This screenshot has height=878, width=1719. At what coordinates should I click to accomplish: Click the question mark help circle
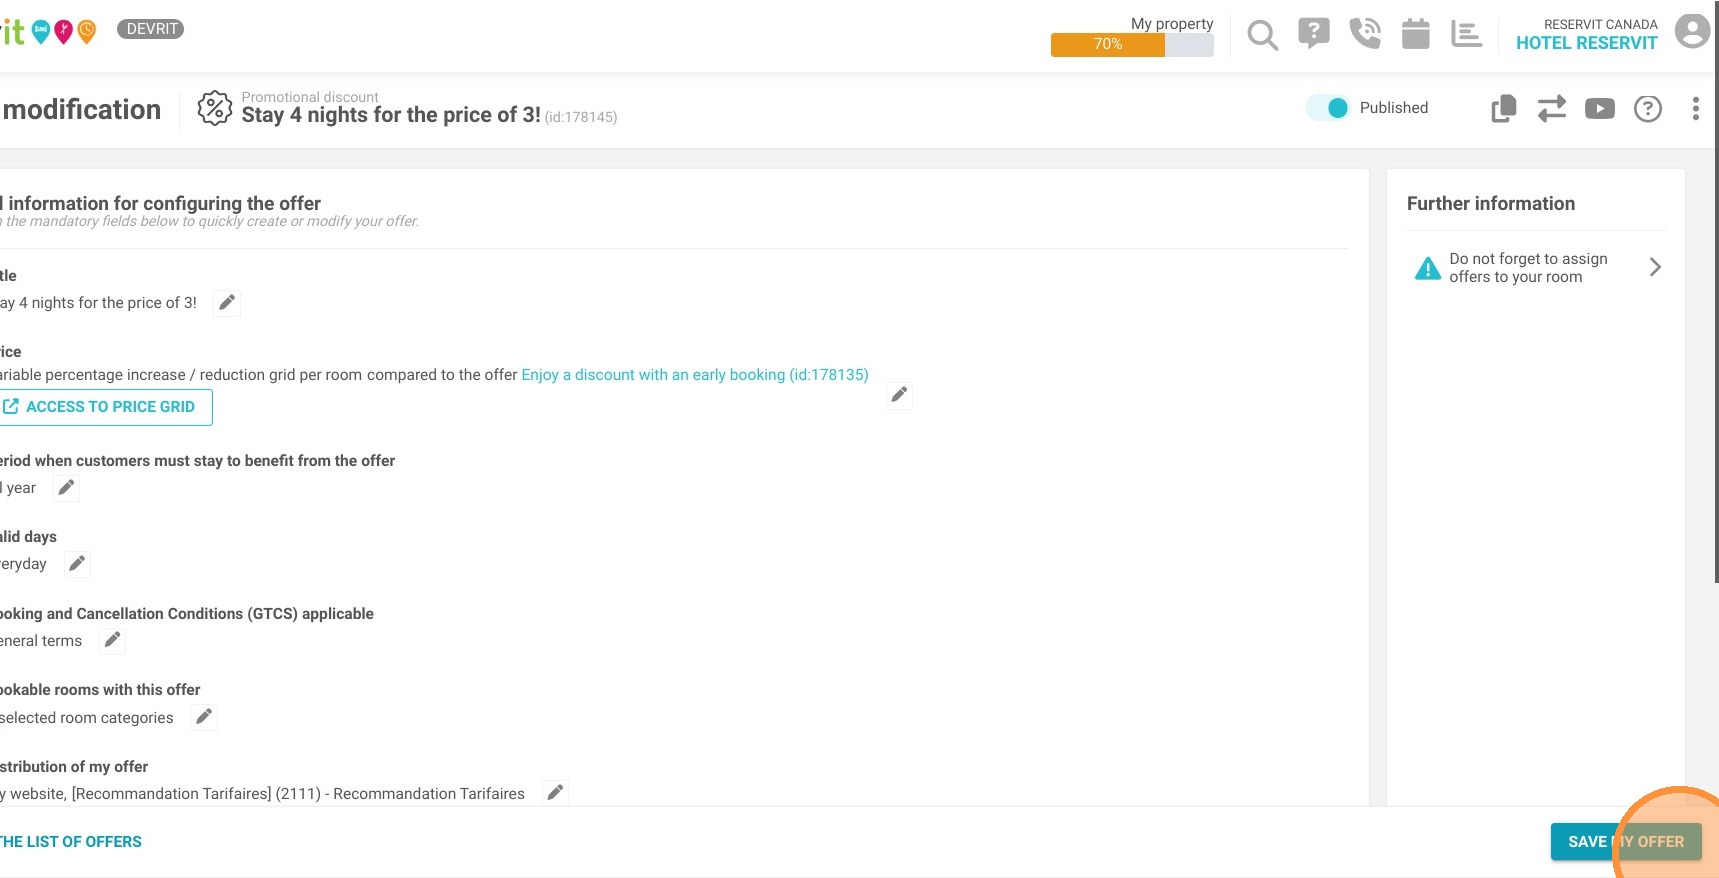(1648, 108)
